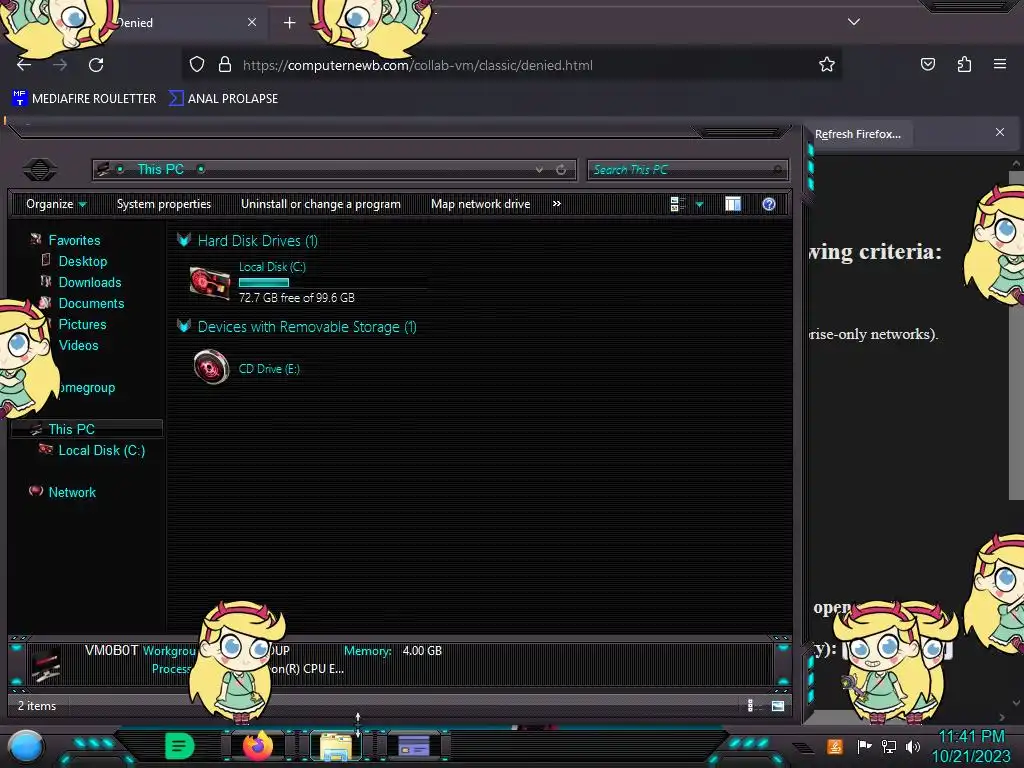Click Refresh Firefox notification button

click(x=857, y=135)
